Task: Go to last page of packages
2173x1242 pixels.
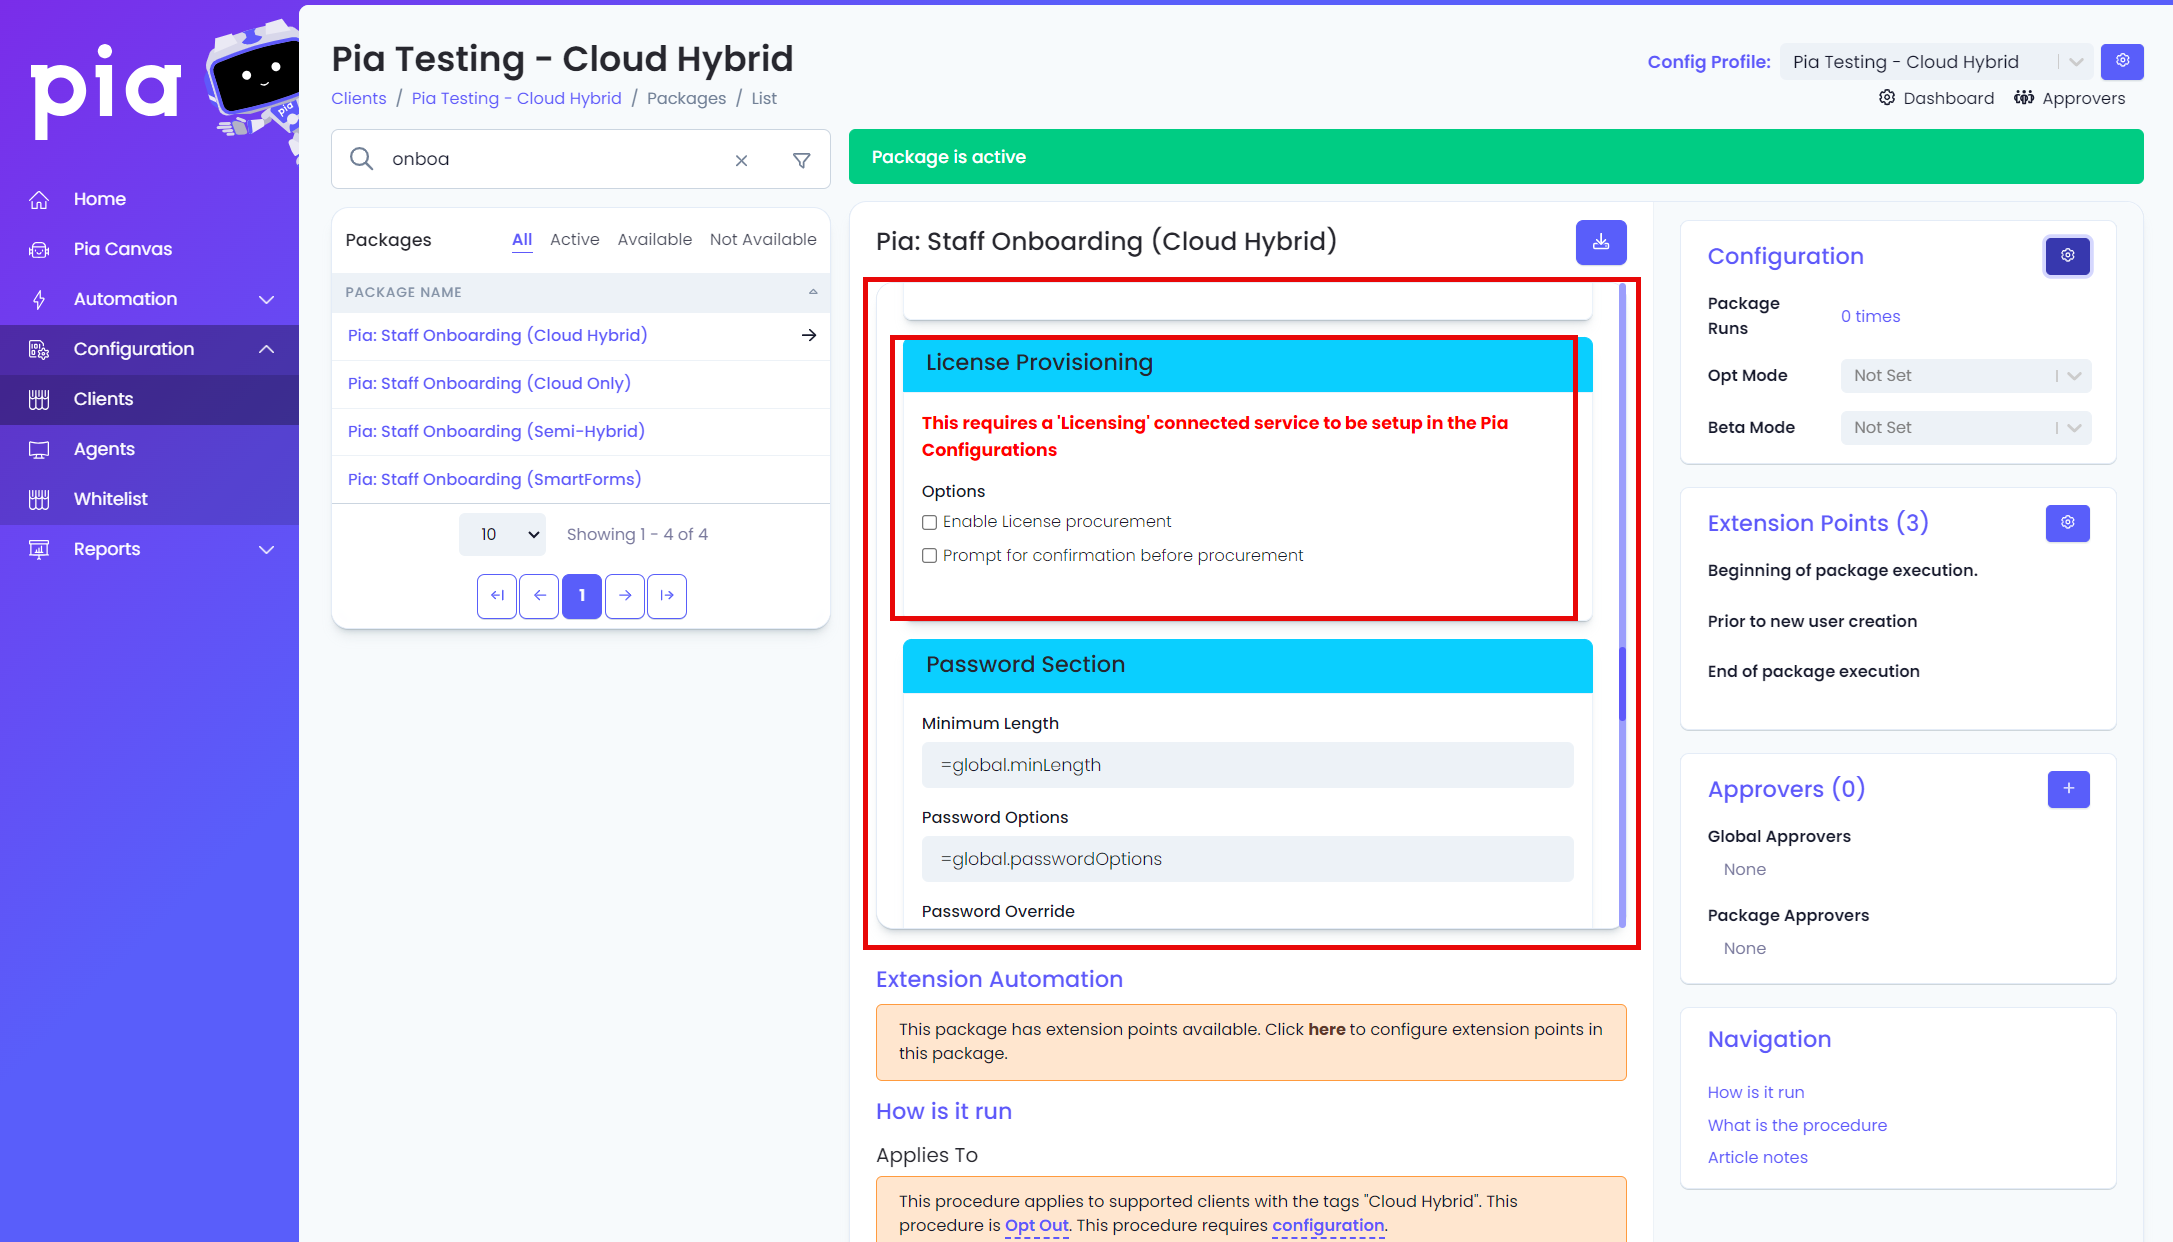Action: point(667,596)
